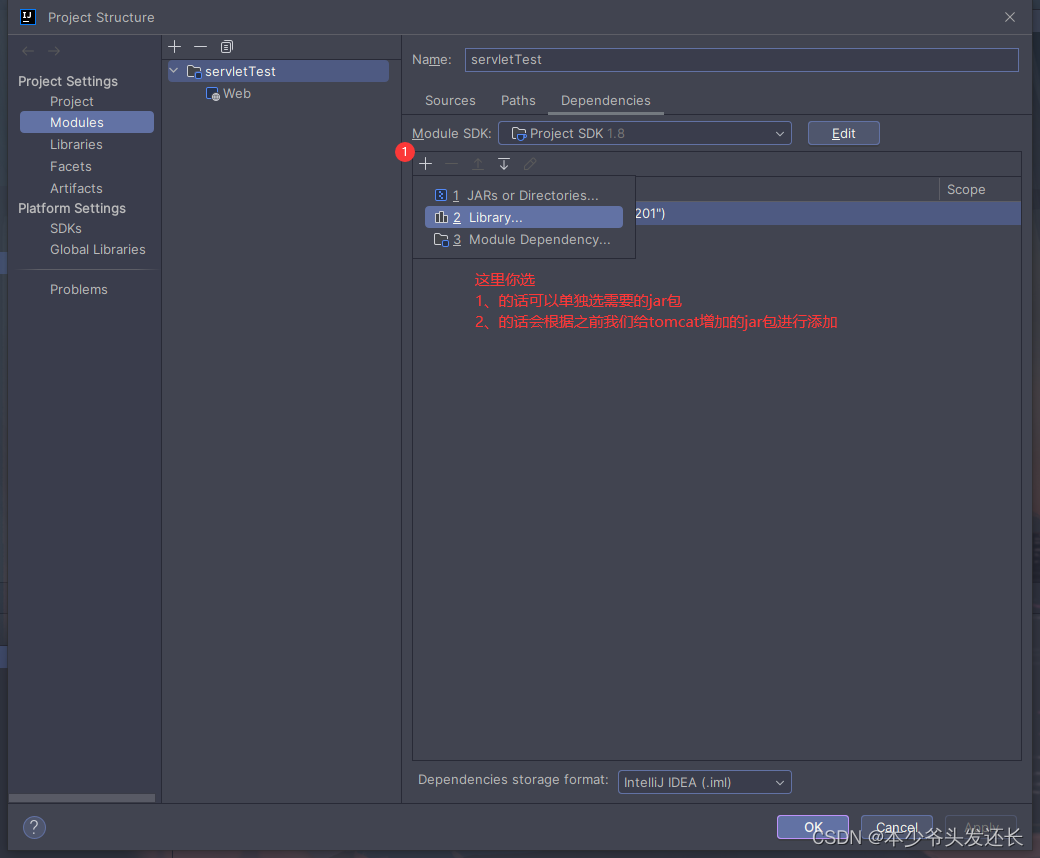The width and height of the screenshot is (1040, 858).
Task: Click the Edit button next to Module SDK
Action: [x=843, y=132]
